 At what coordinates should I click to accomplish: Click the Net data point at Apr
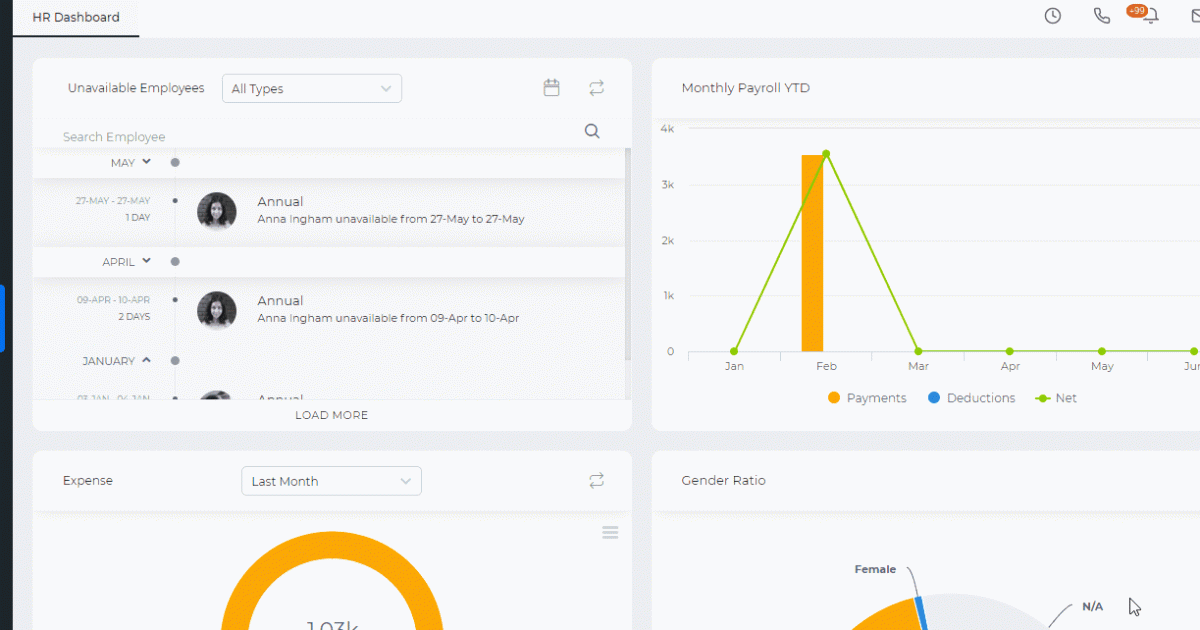coord(1010,351)
